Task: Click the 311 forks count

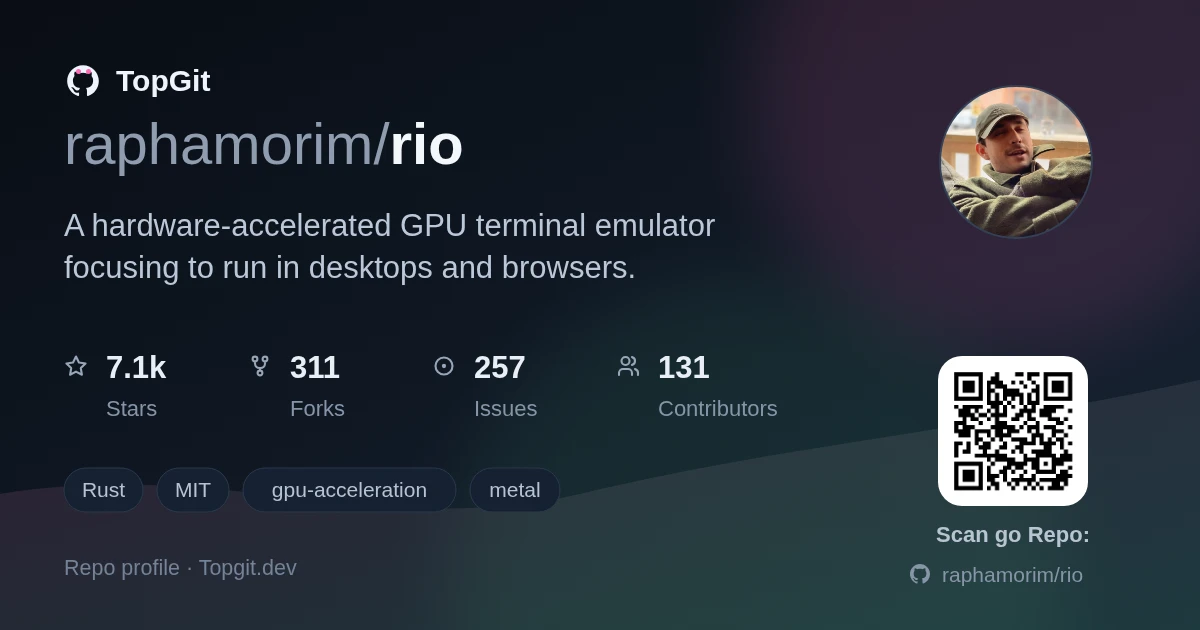Action: click(315, 367)
